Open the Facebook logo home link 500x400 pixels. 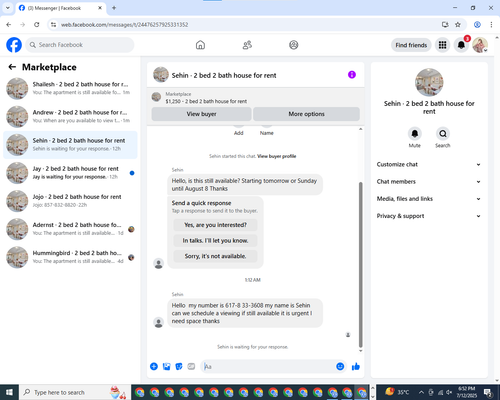coord(14,45)
